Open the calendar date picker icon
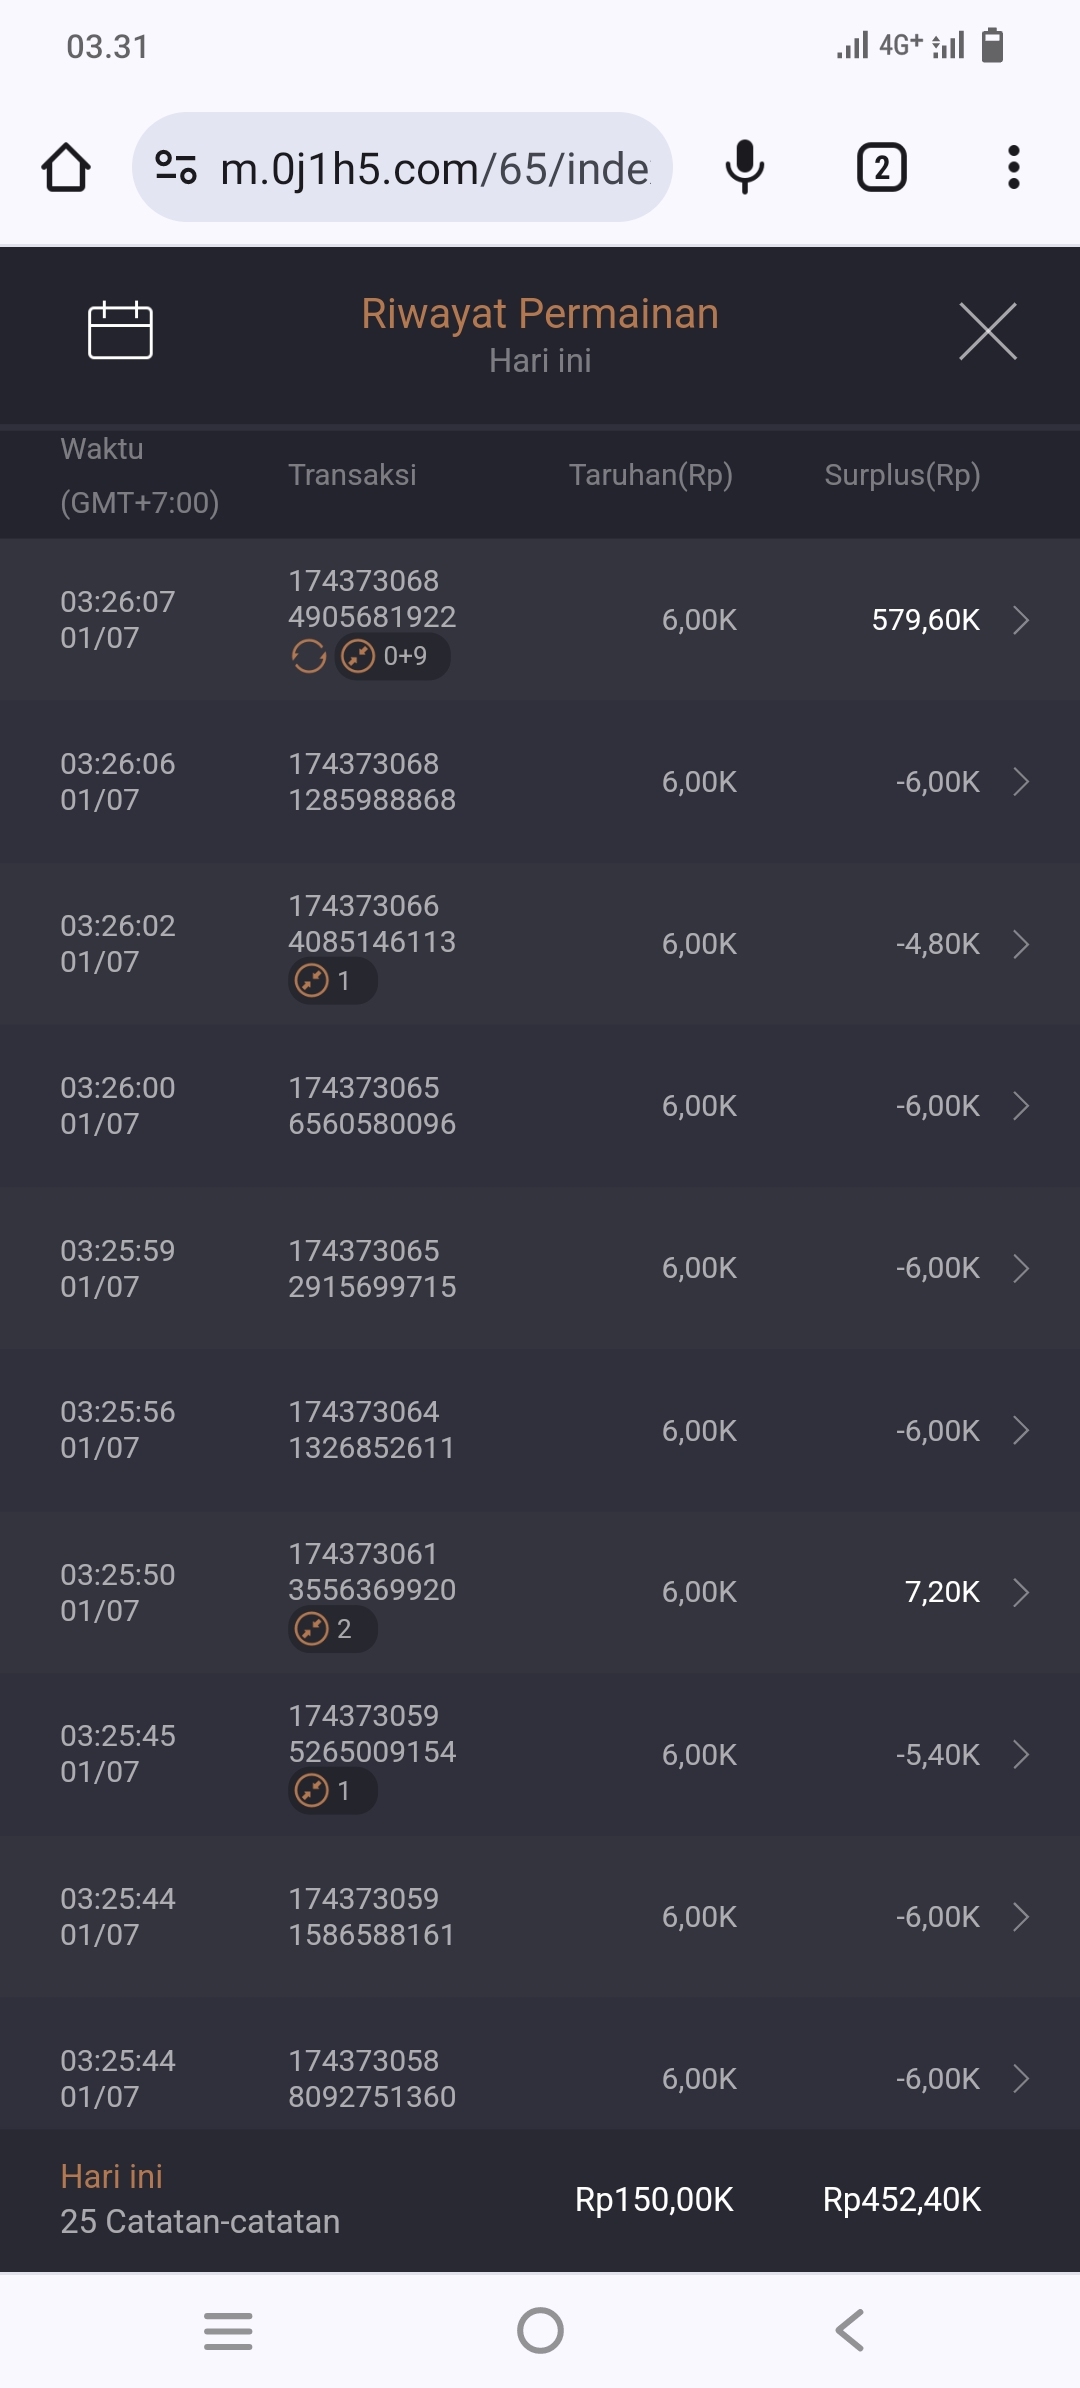1080x2388 pixels. pyautogui.click(x=120, y=330)
